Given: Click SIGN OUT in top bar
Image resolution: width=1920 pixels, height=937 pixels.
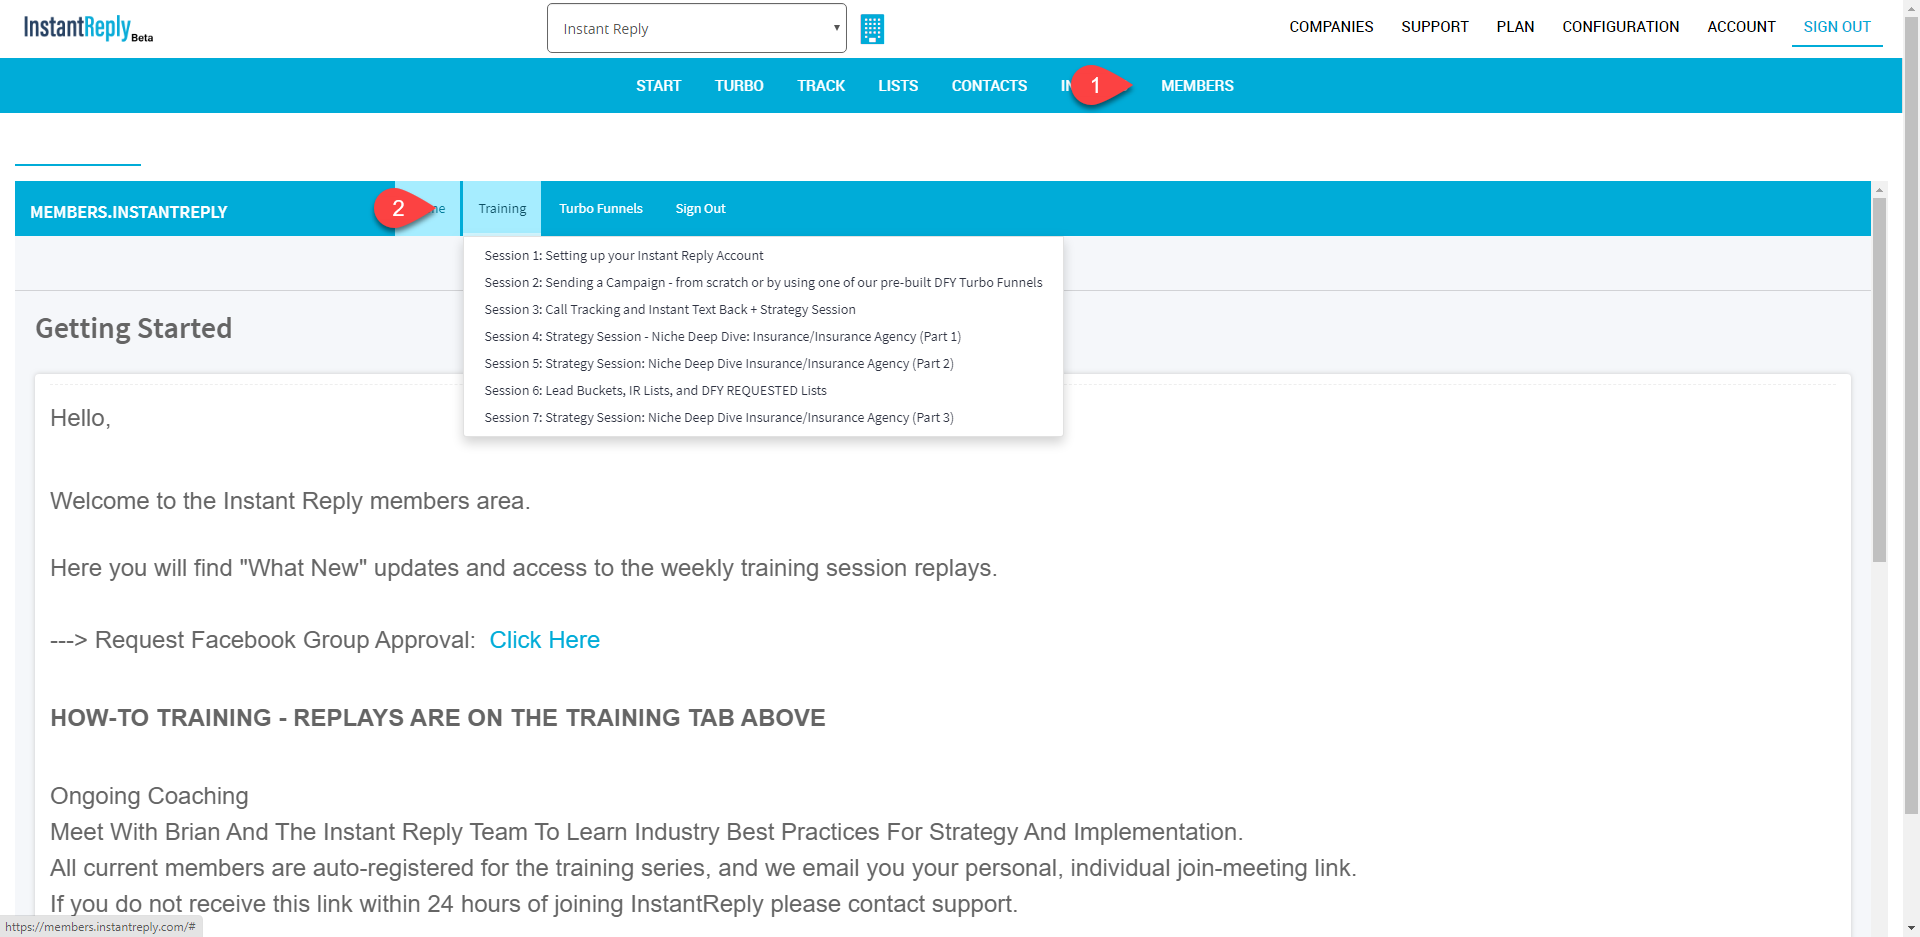Looking at the screenshot, I should point(1837,27).
